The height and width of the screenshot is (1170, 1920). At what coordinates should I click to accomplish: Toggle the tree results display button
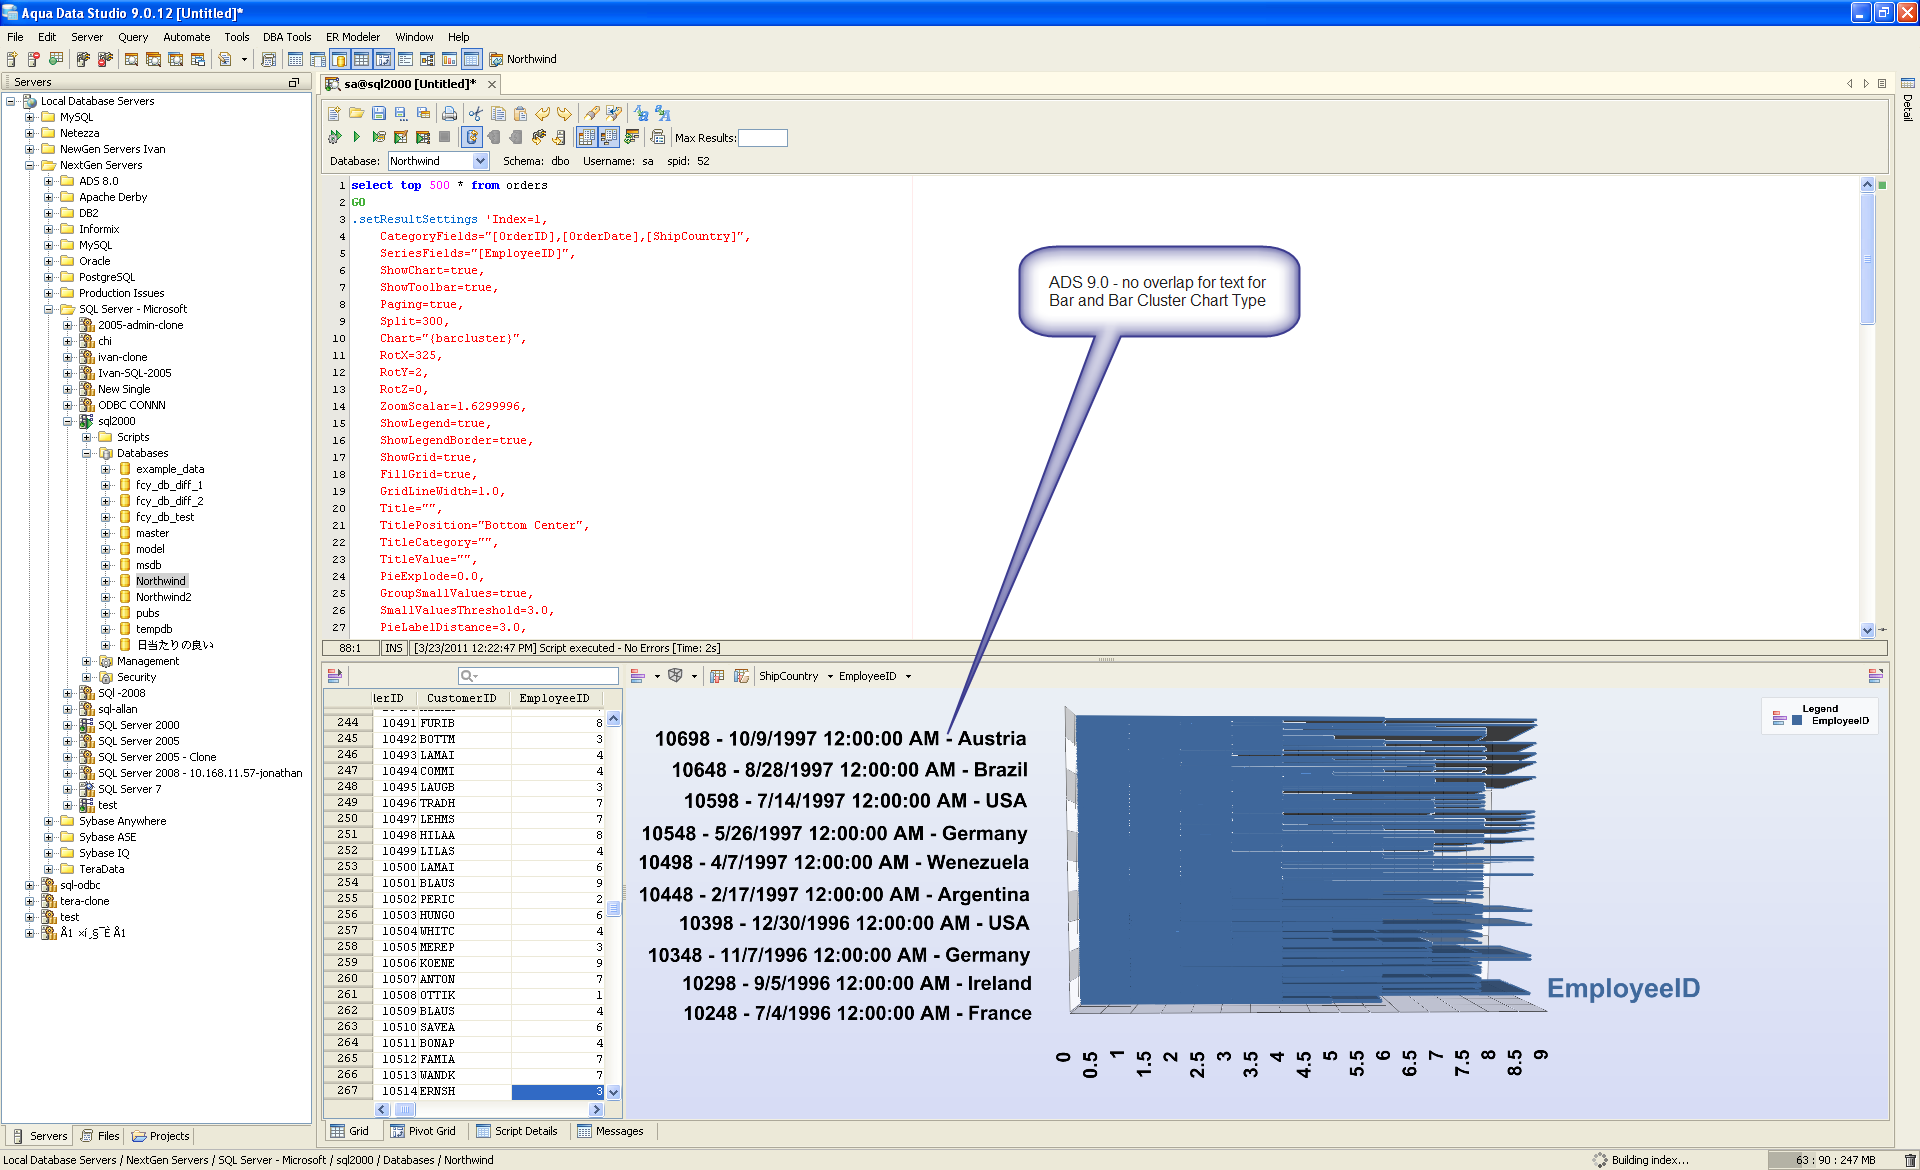tap(608, 137)
